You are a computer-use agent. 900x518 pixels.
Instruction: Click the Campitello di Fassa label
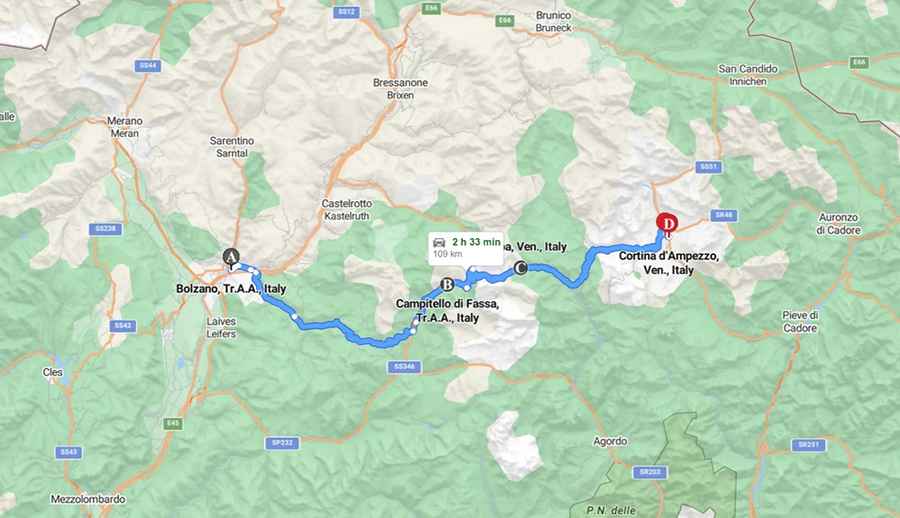coord(447,310)
